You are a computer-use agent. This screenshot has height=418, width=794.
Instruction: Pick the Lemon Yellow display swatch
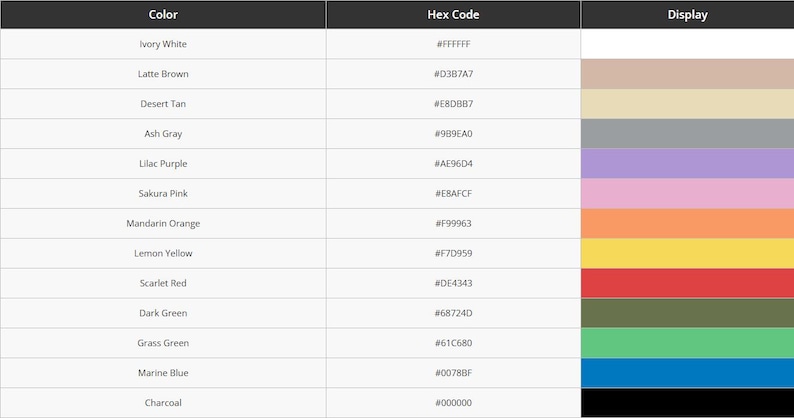pos(688,253)
